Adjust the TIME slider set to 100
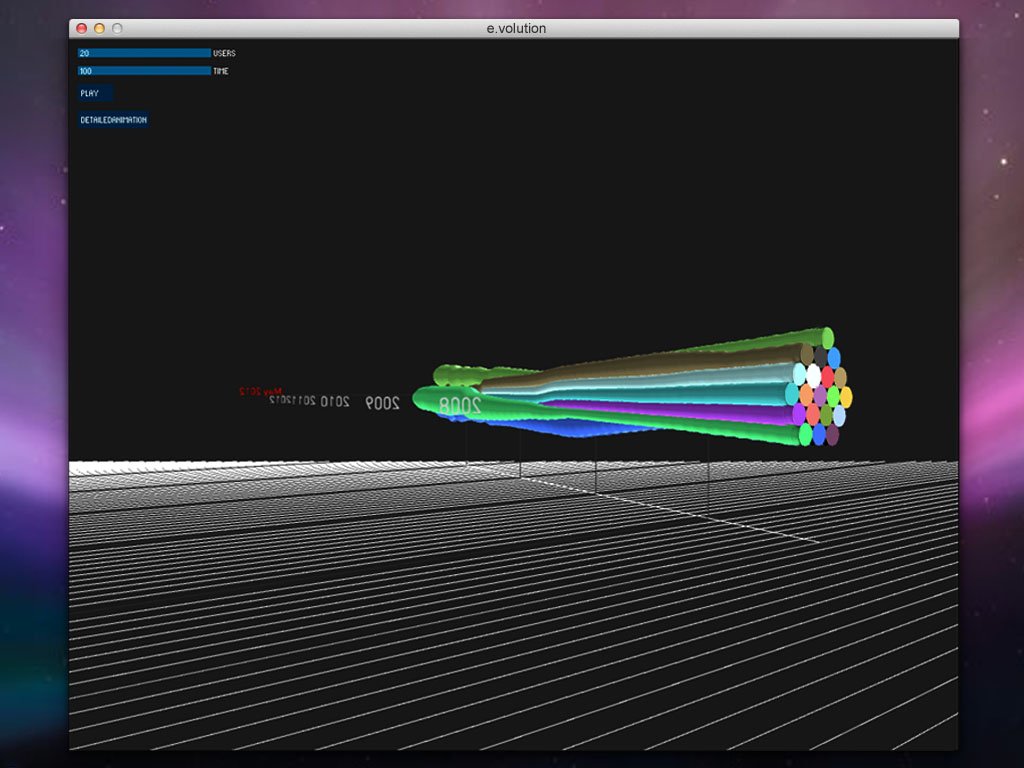The width and height of the screenshot is (1024, 768). click(144, 71)
